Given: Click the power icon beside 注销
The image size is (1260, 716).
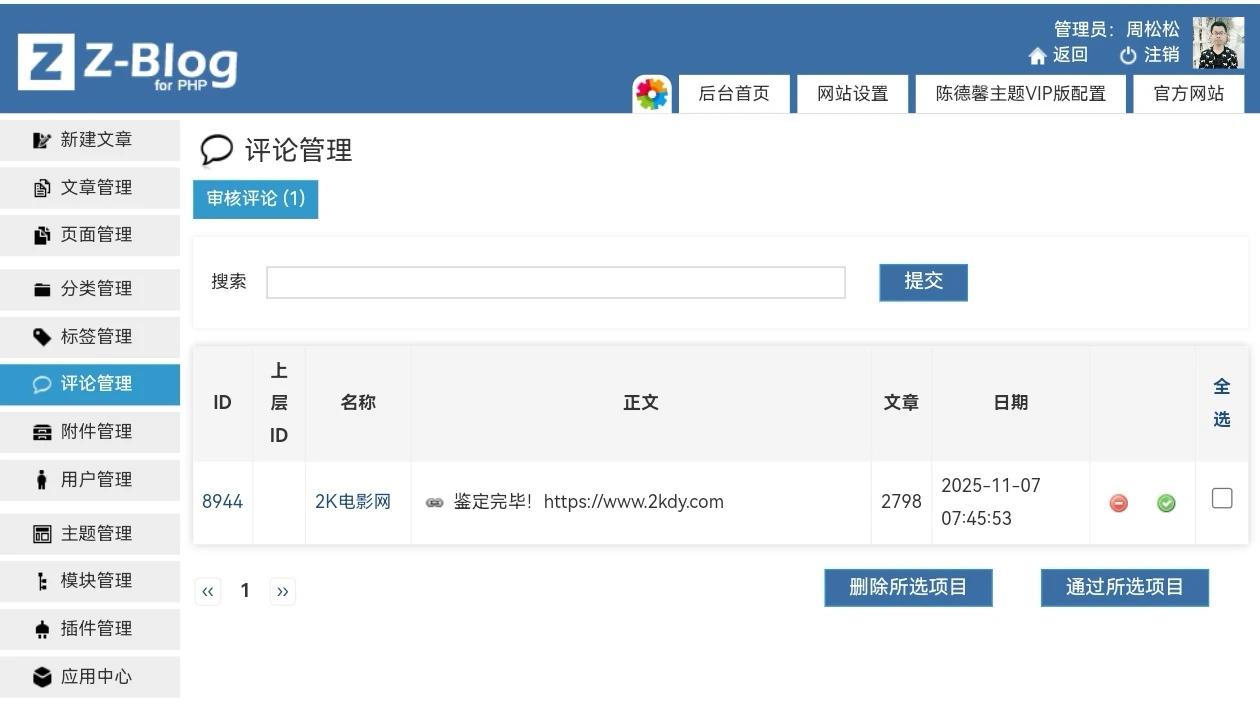Looking at the screenshot, I should [x=1128, y=56].
